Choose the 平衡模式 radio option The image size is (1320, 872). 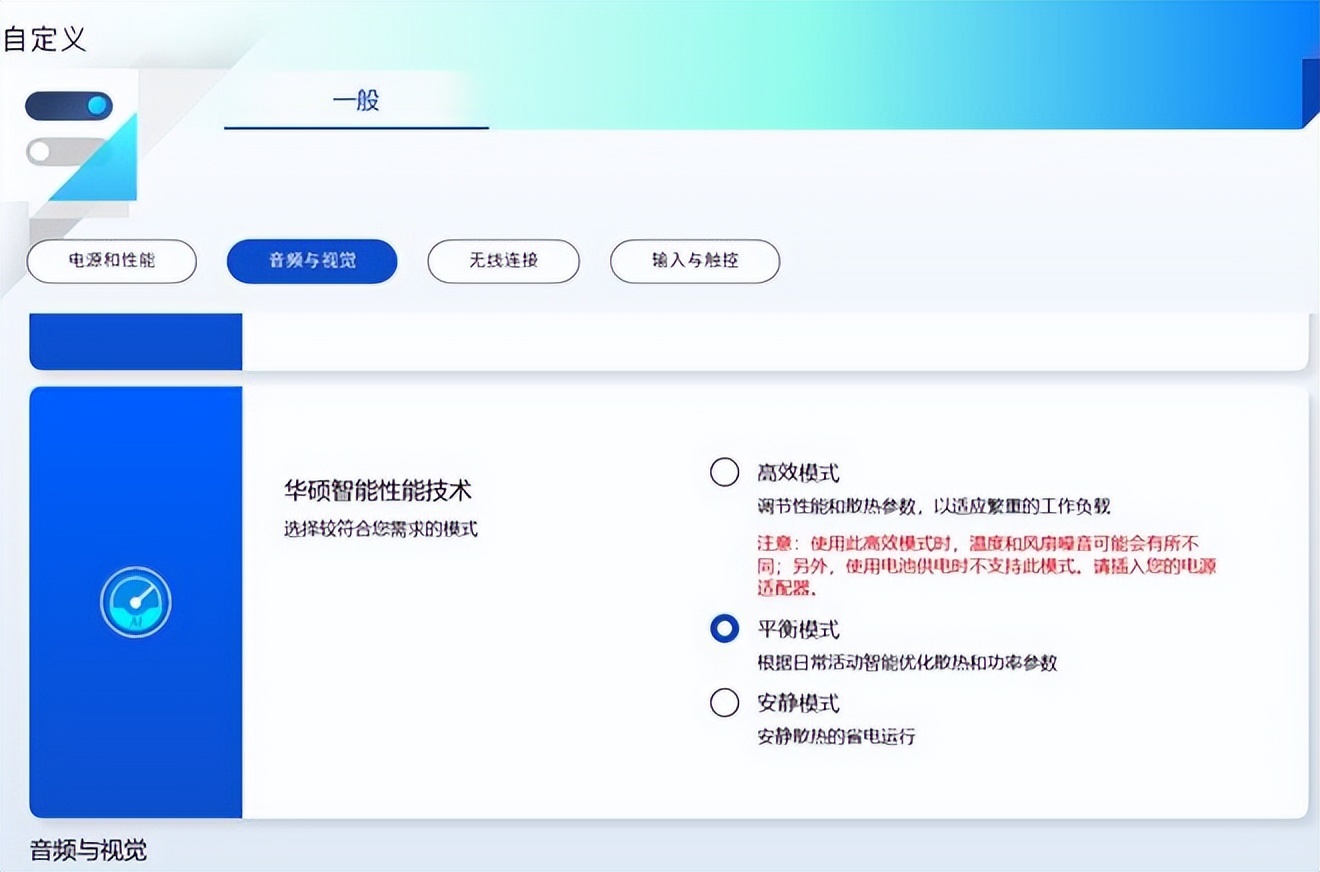724,629
